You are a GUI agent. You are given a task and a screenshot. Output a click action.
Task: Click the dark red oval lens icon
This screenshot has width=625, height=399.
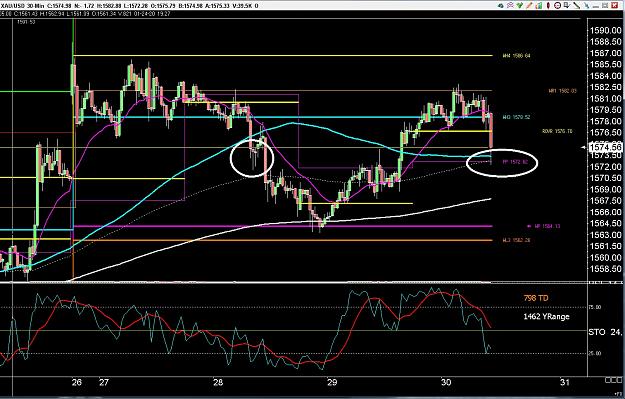click(x=548, y=6)
